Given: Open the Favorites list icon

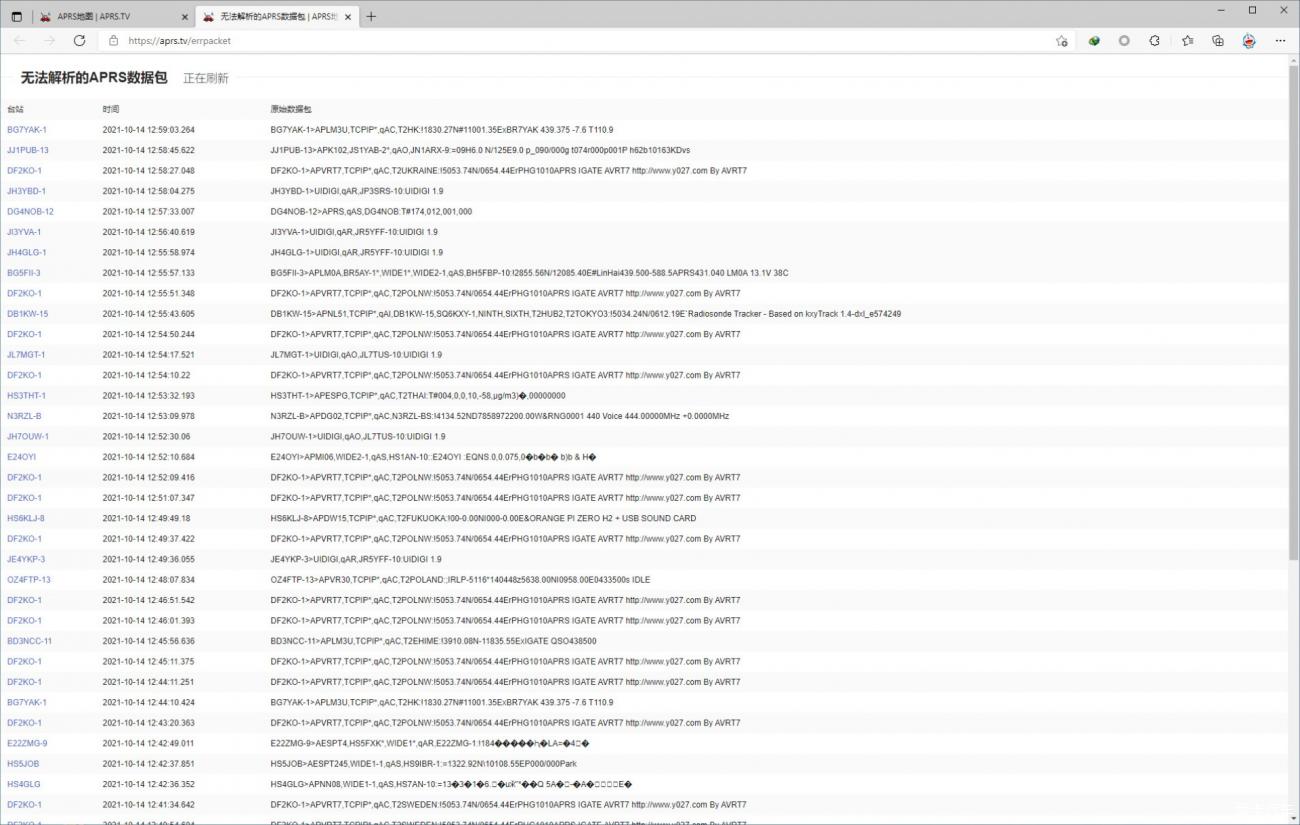Looking at the screenshot, I should pyautogui.click(x=1187, y=41).
